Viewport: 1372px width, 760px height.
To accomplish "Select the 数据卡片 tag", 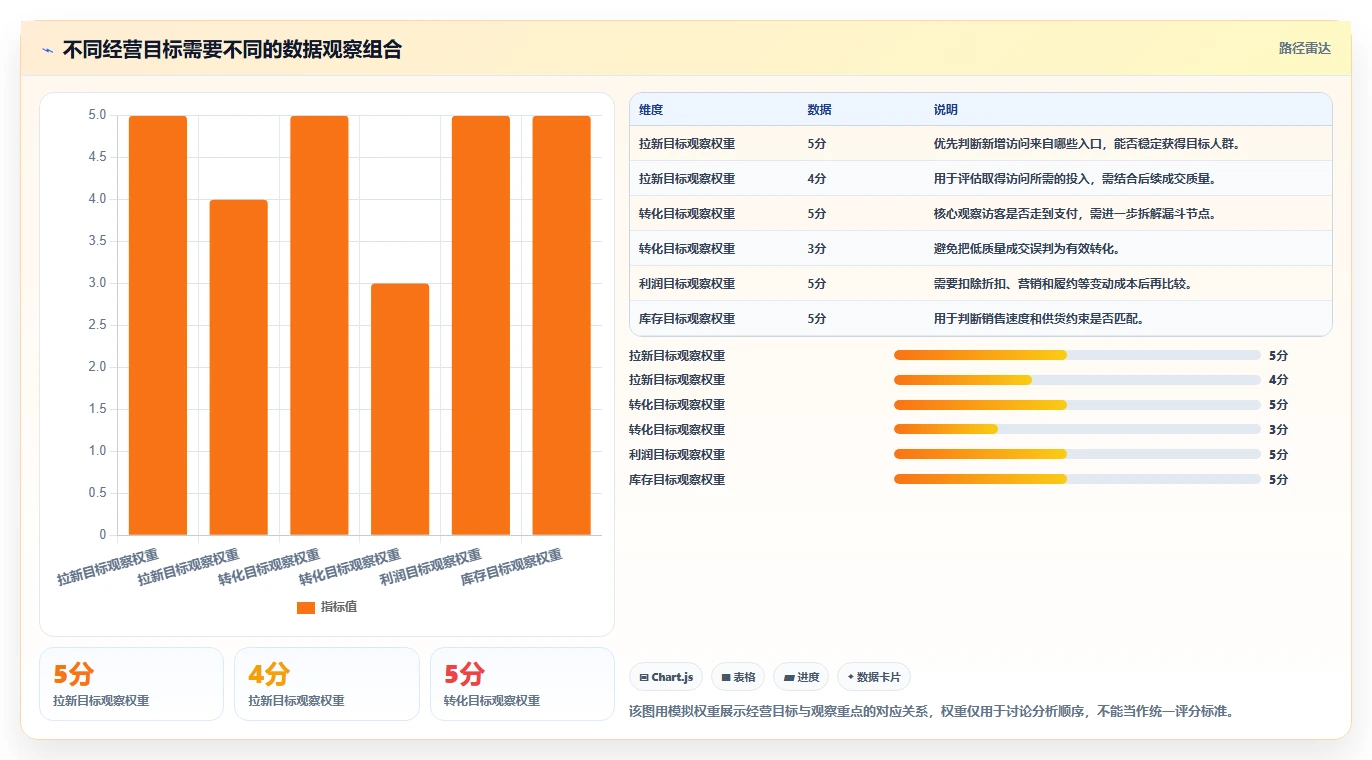I will pos(874,677).
